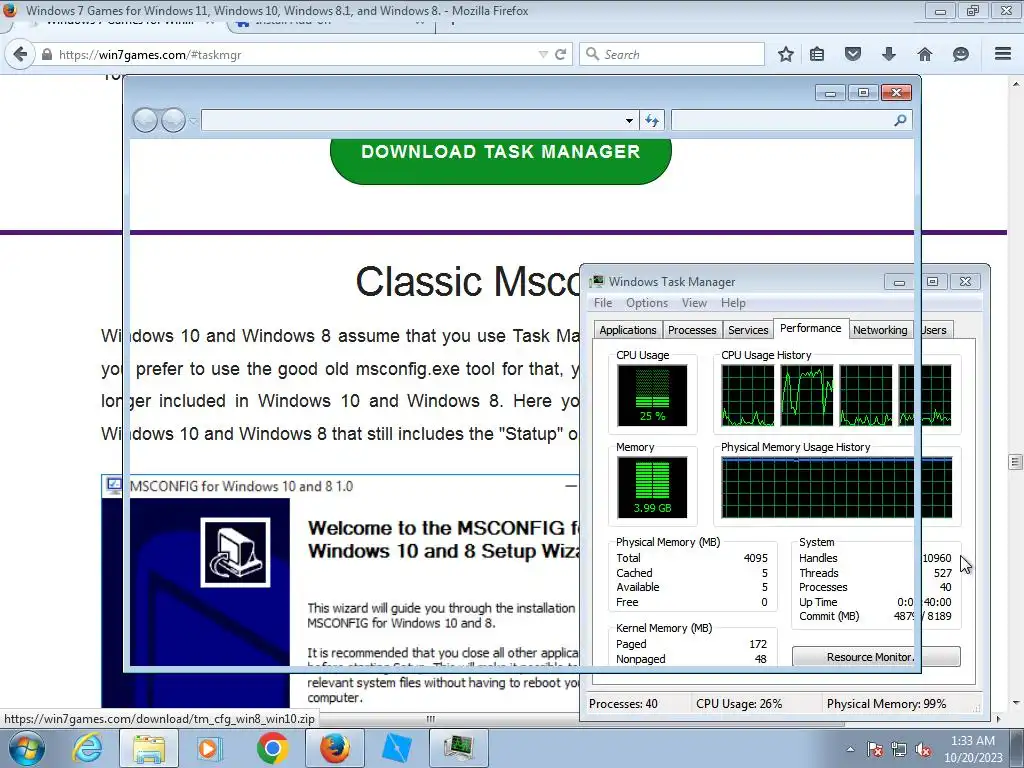Click Memory 3.99 GB gauge
This screenshot has height=768, width=1024.
click(652, 487)
